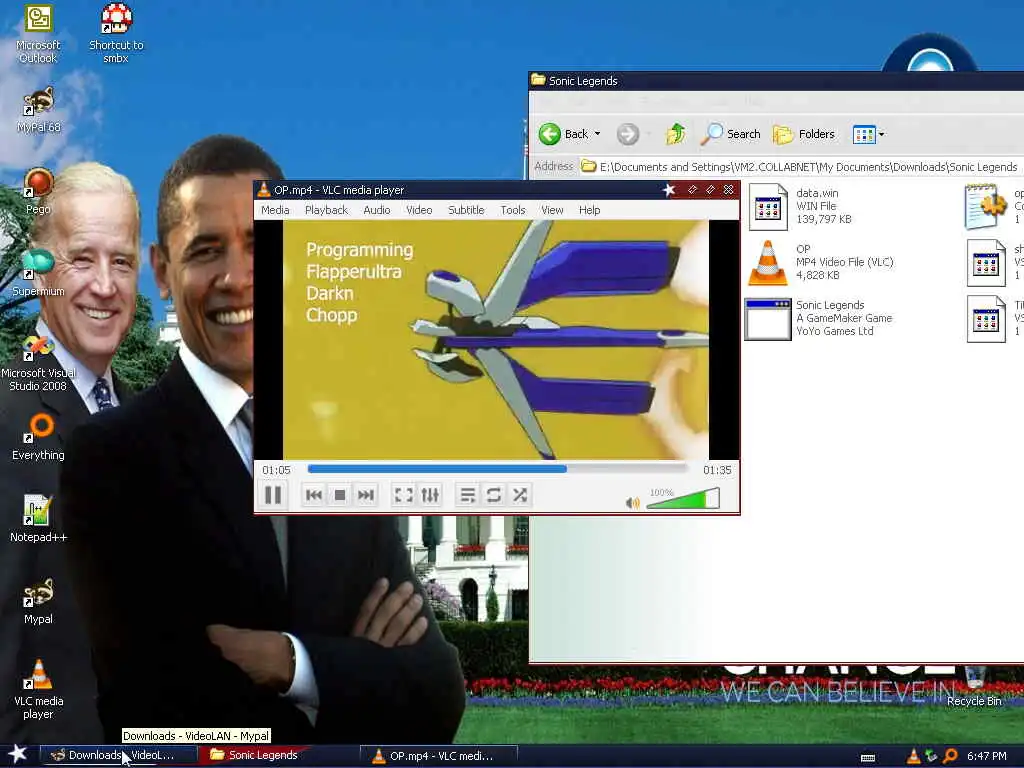Open MyPal 68 desktop icon
1024x768 pixels.
coord(39,110)
